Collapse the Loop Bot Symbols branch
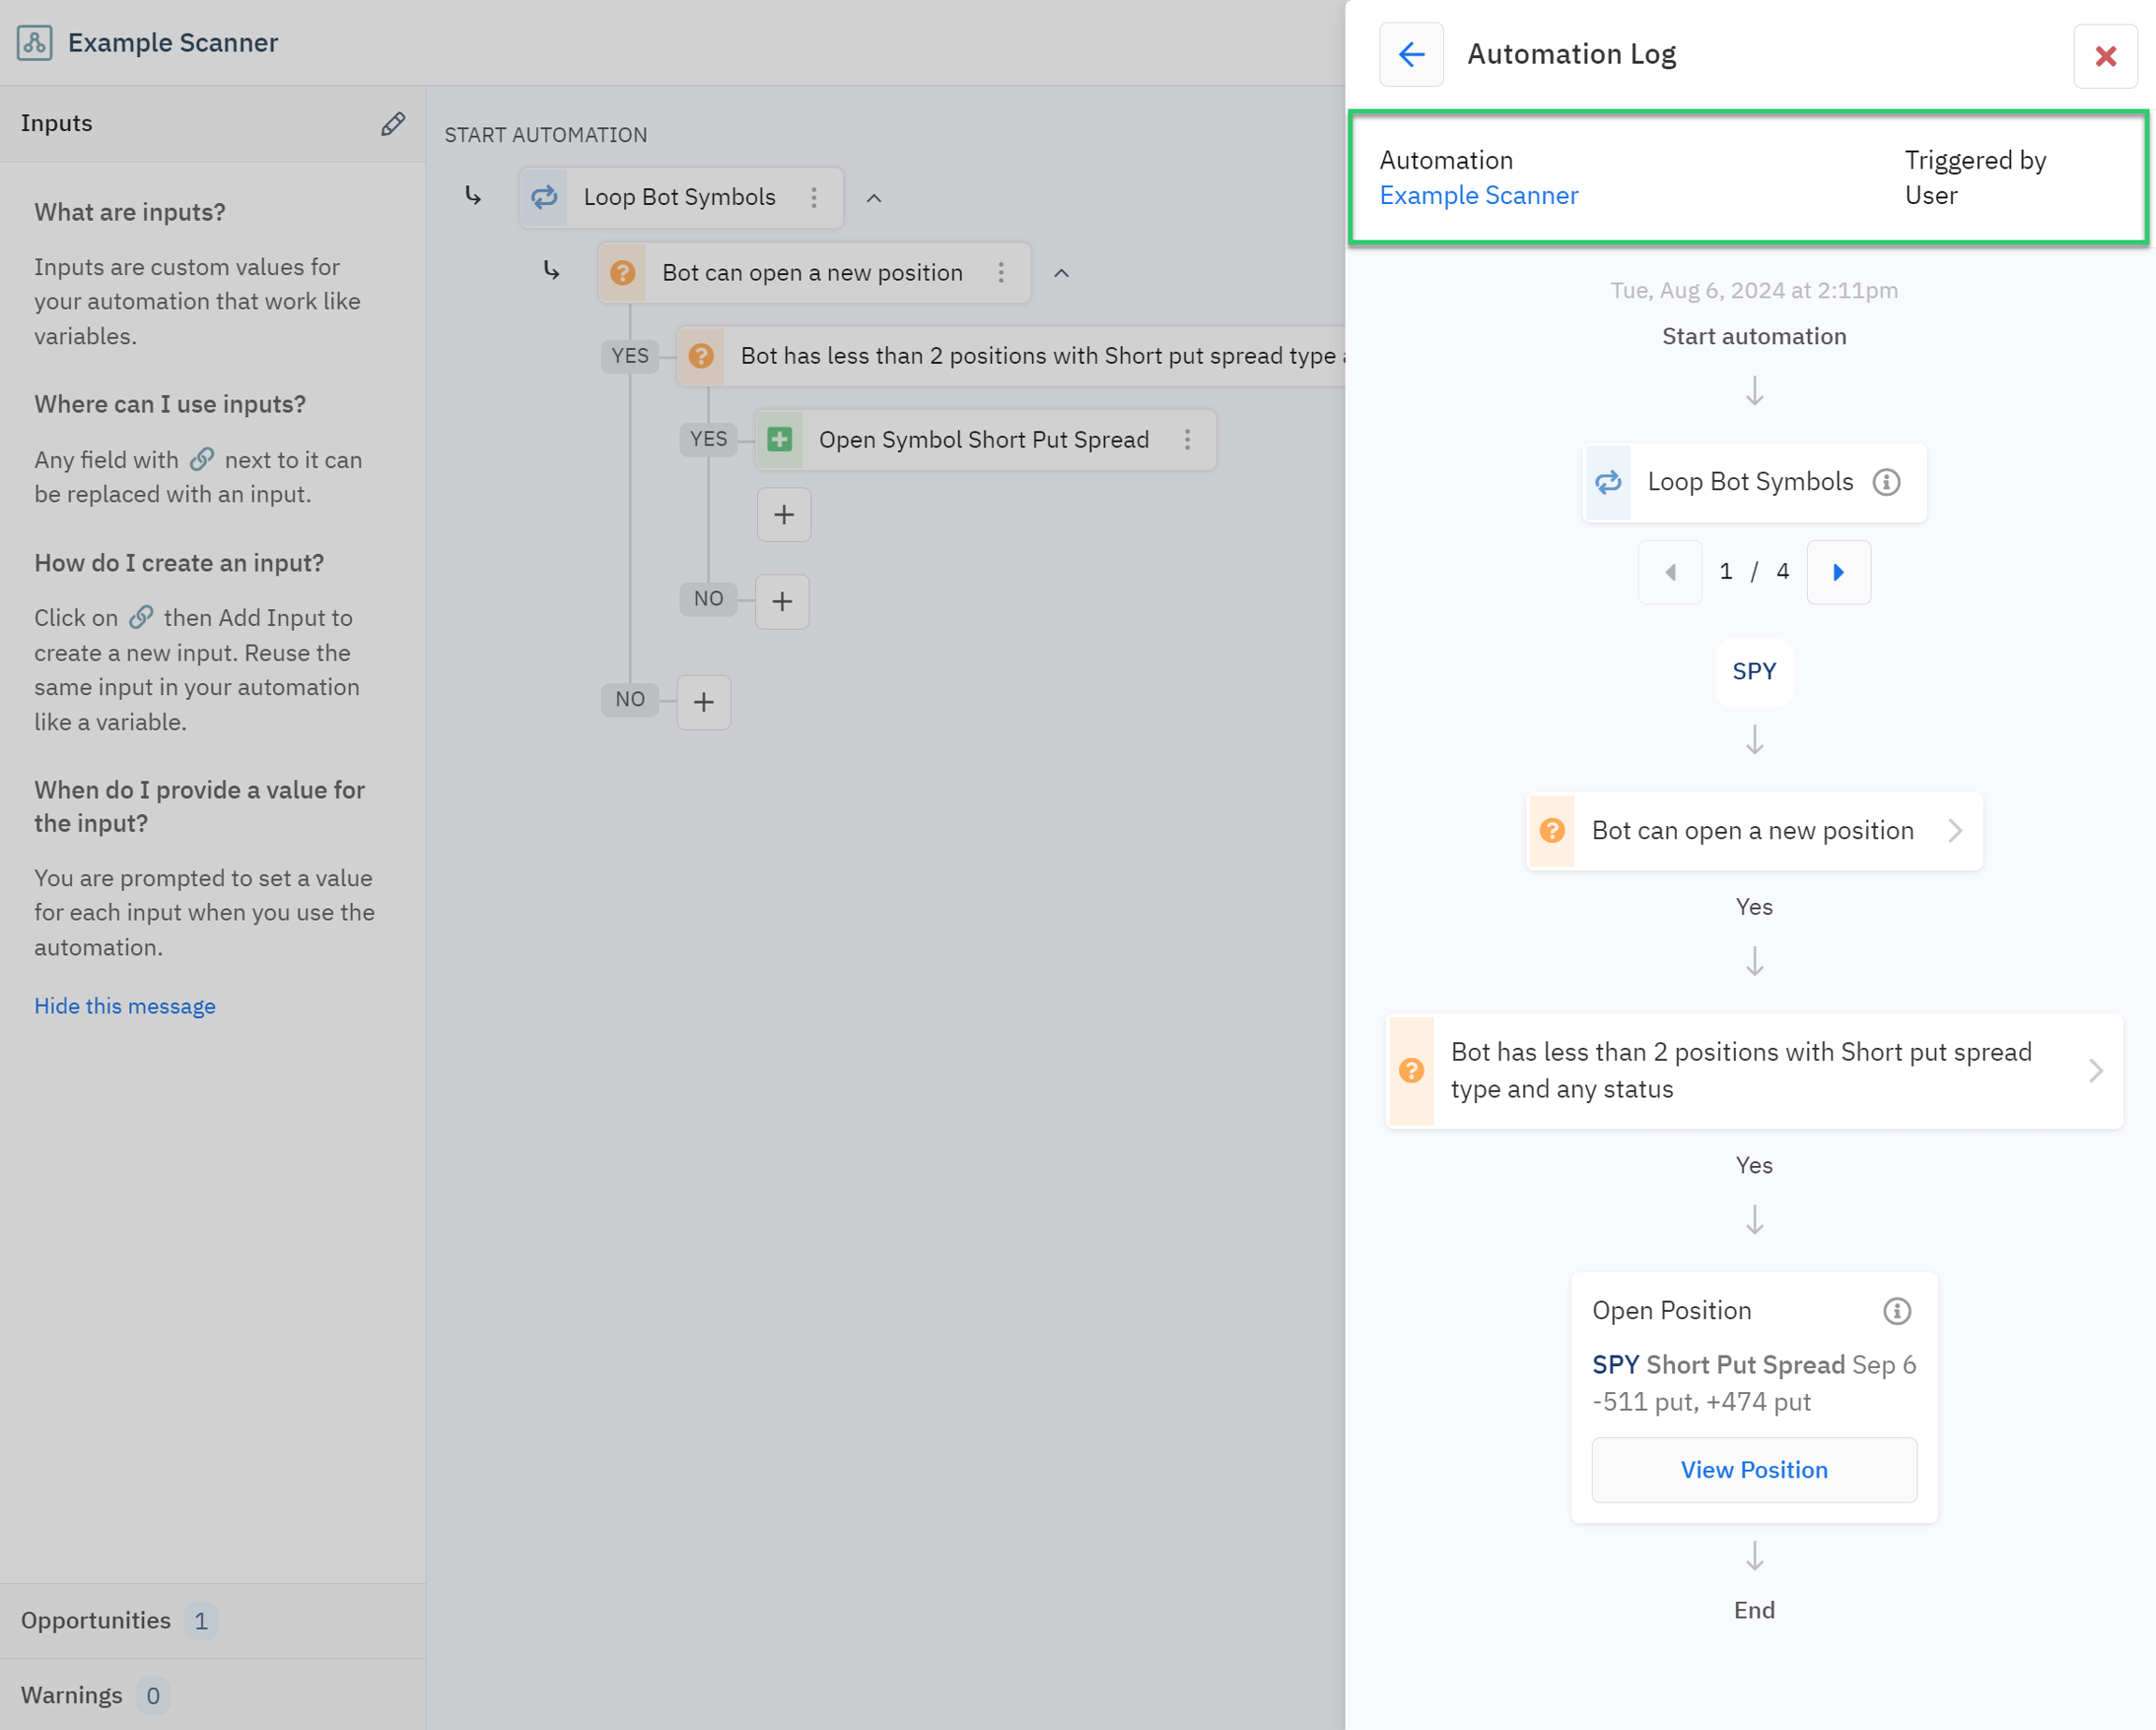The width and height of the screenshot is (2156, 1730). (x=873, y=198)
